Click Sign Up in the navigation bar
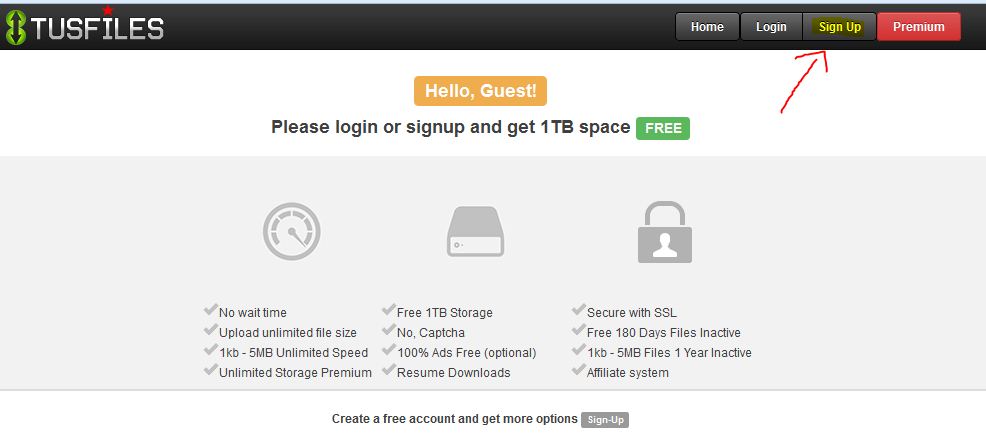 pos(840,27)
